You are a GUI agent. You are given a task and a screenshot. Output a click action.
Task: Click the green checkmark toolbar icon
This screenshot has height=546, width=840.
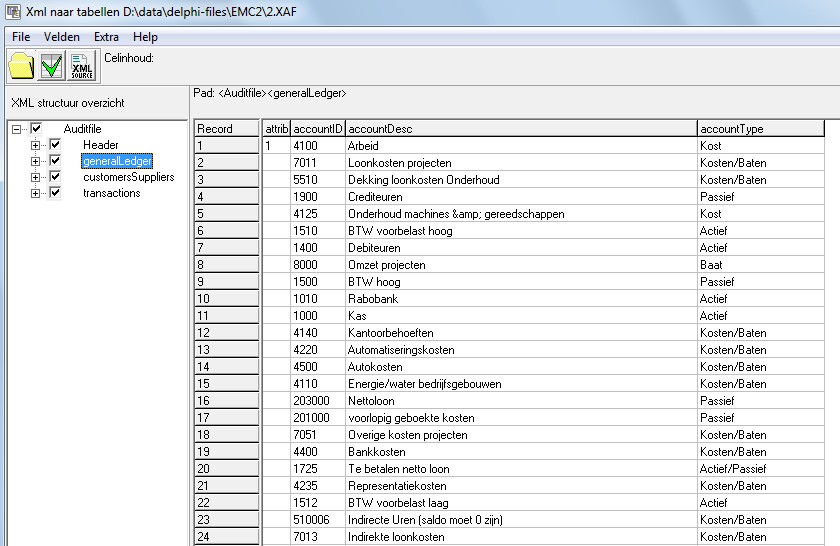[52, 66]
